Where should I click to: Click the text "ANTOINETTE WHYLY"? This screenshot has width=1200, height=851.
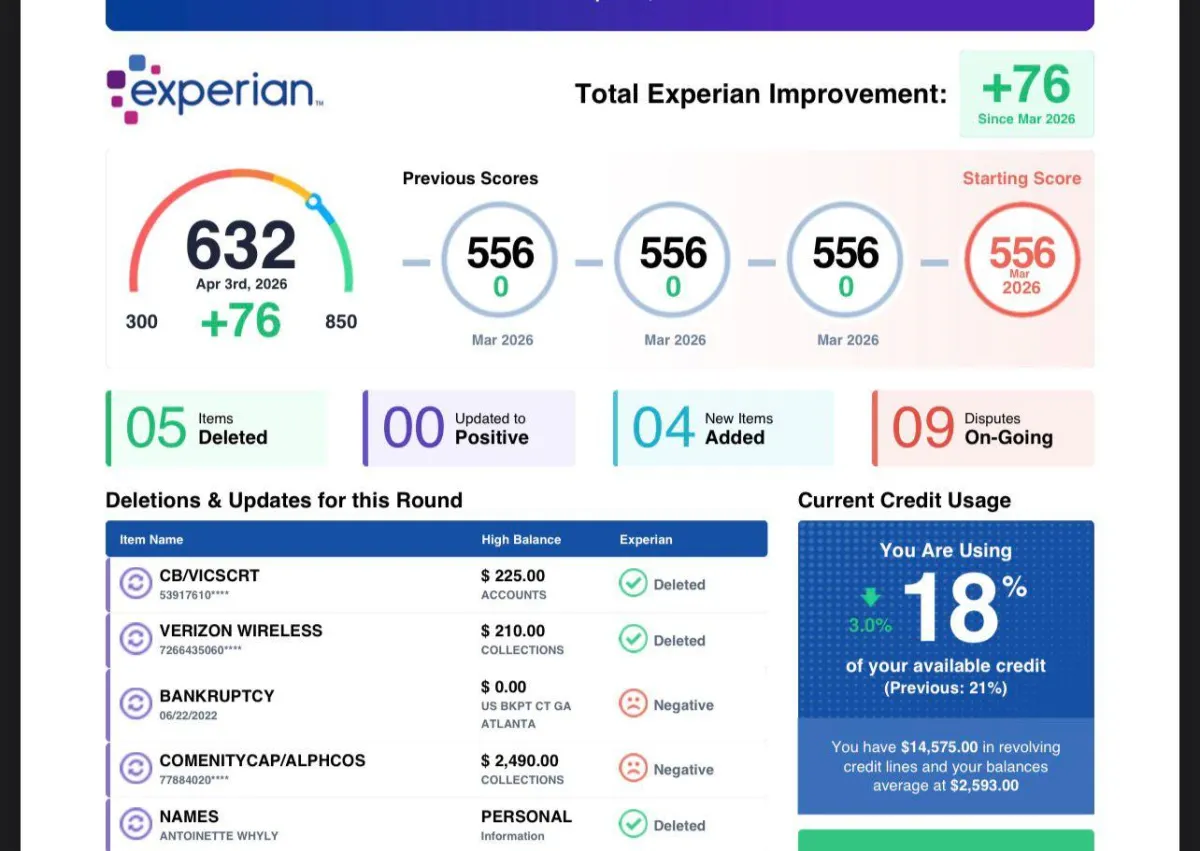(219, 836)
